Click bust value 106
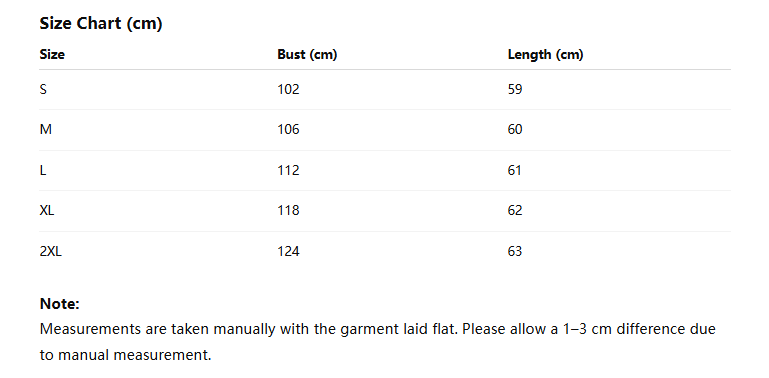Screen dimensions: 769x378 tap(288, 129)
